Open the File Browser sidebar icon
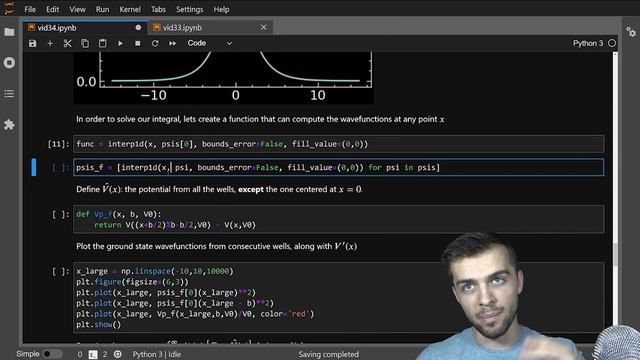The width and height of the screenshot is (640, 360). [9, 32]
